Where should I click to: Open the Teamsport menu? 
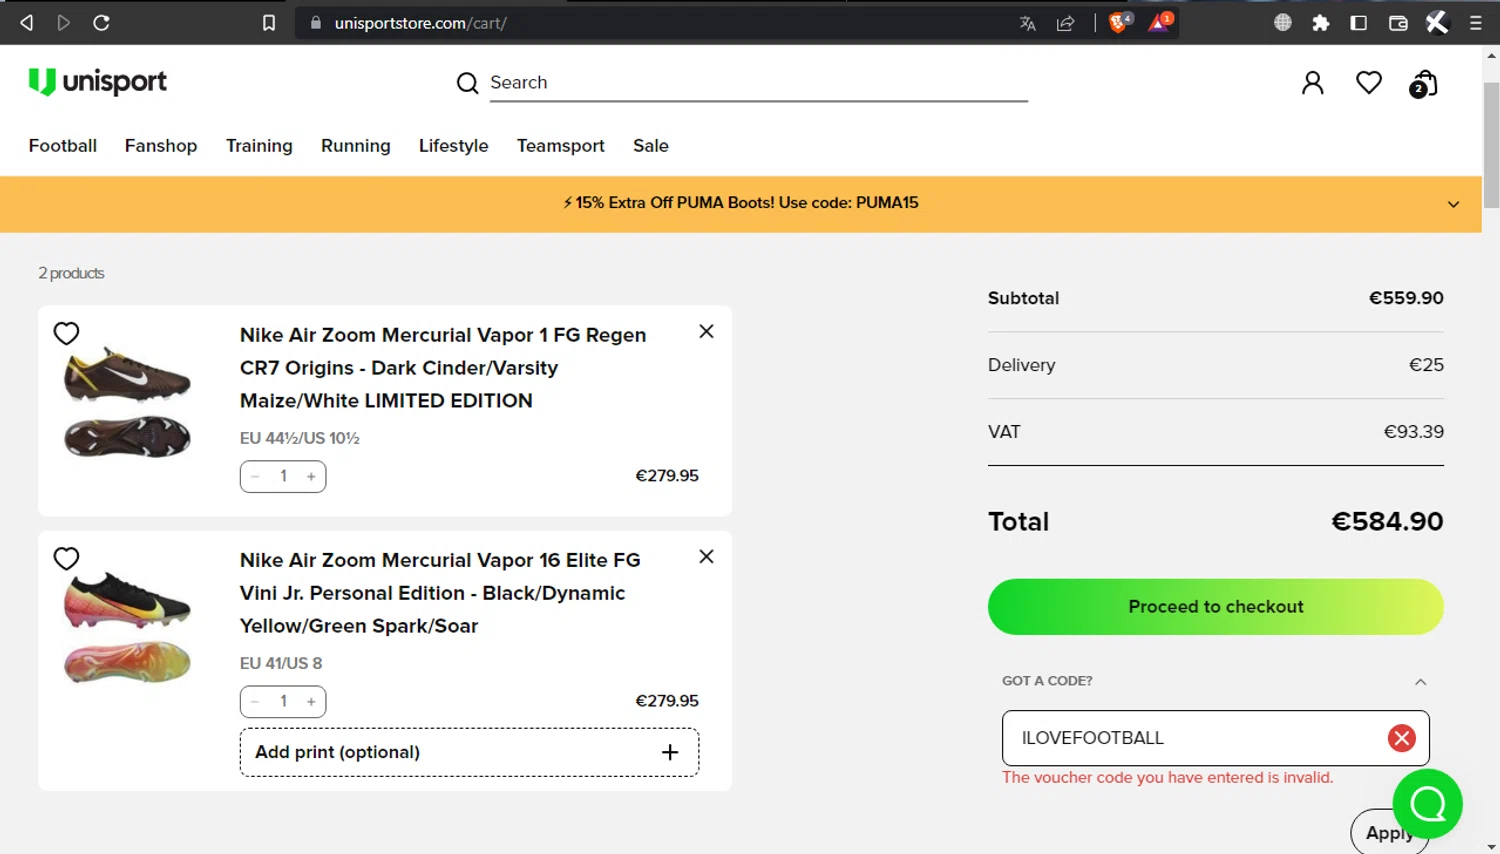561,146
